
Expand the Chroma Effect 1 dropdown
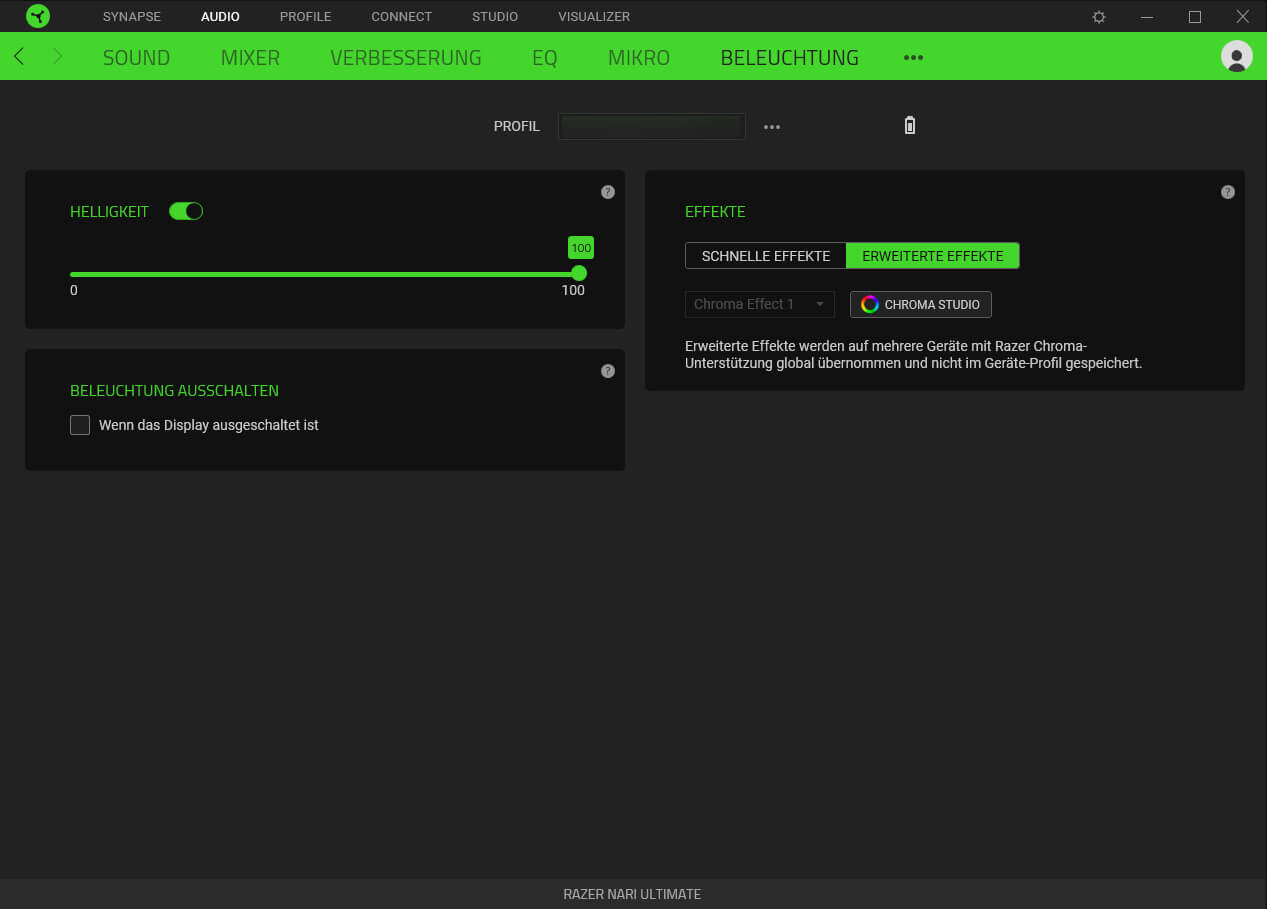pyautogui.click(x=759, y=304)
